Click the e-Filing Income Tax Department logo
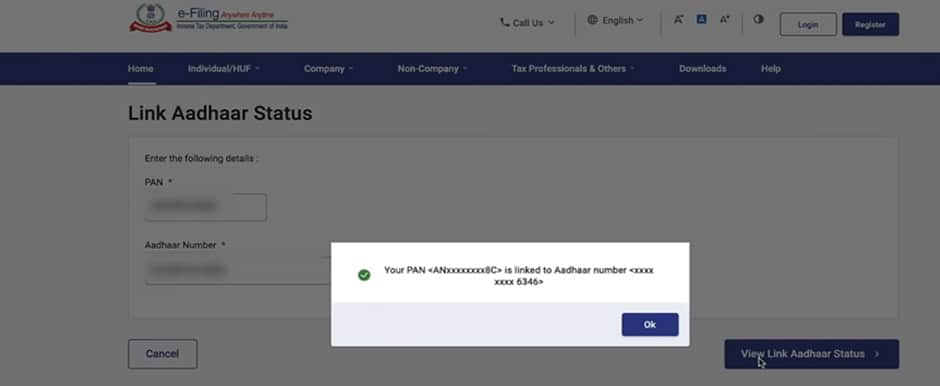 (x=208, y=19)
